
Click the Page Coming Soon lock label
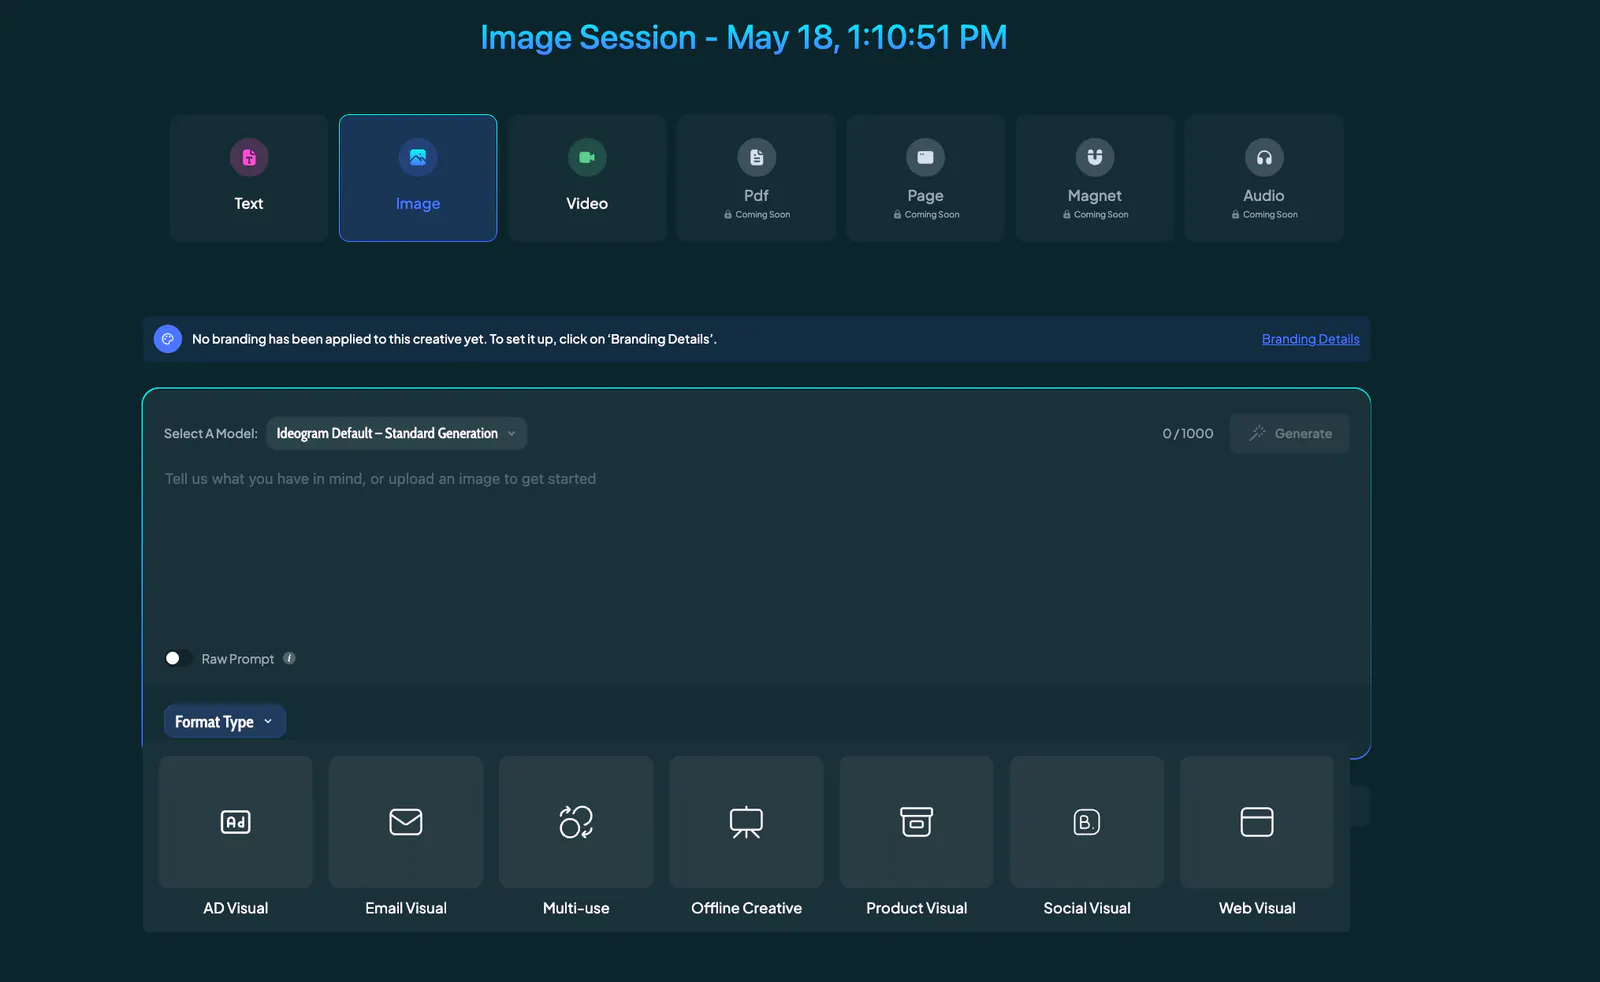926,214
